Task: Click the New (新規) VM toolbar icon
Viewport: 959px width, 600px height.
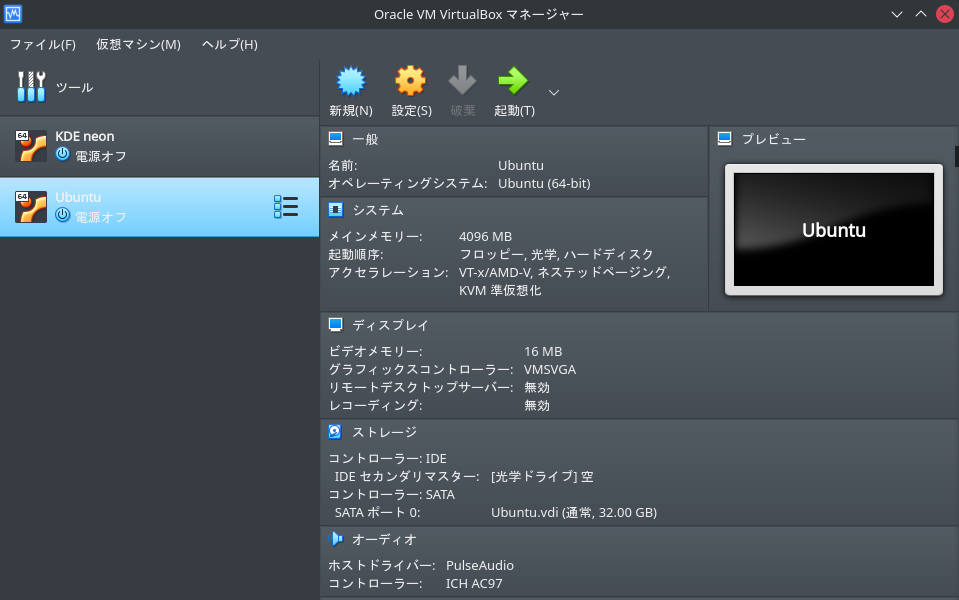Action: (350, 81)
